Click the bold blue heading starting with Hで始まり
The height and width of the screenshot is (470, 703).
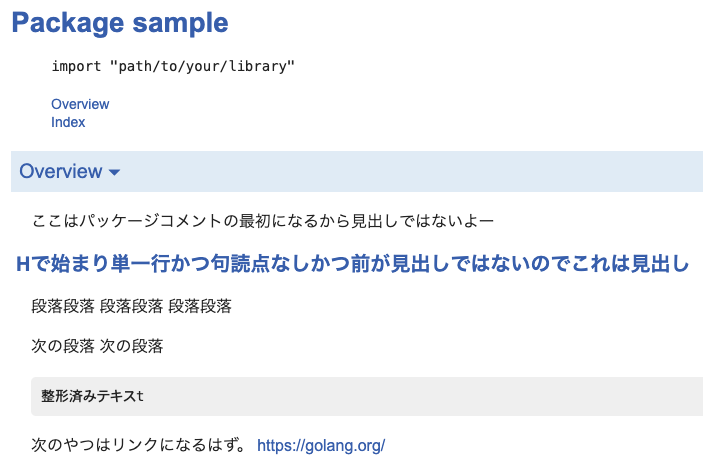tap(352, 264)
